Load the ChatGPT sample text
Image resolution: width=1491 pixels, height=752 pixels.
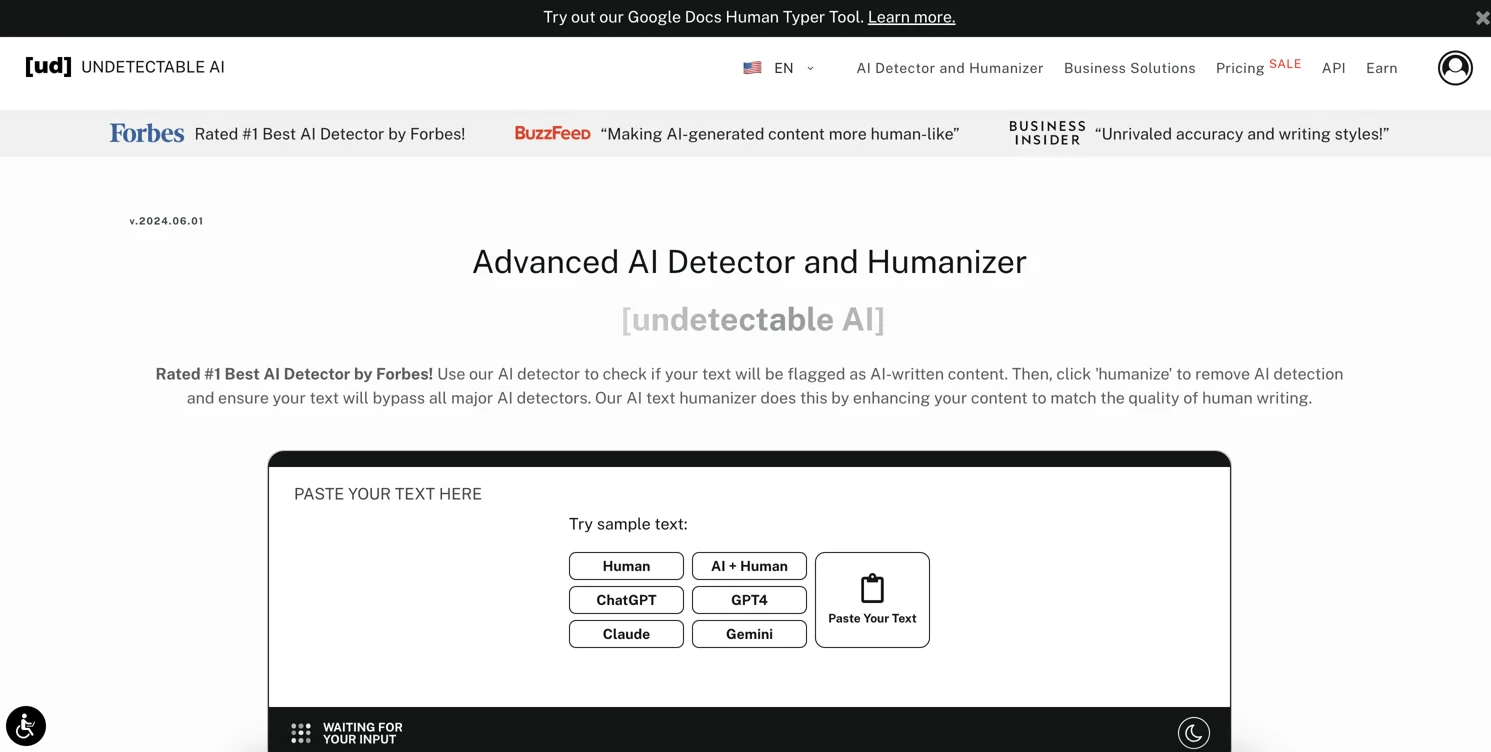[x=626, y=600]
